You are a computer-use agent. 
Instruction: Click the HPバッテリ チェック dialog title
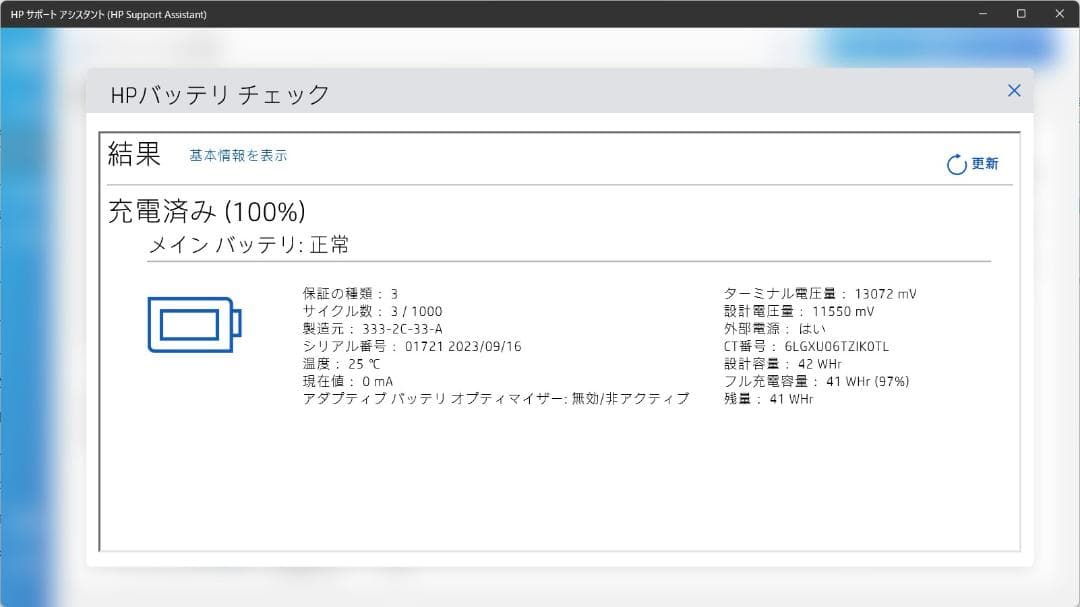tap(218, 92)
